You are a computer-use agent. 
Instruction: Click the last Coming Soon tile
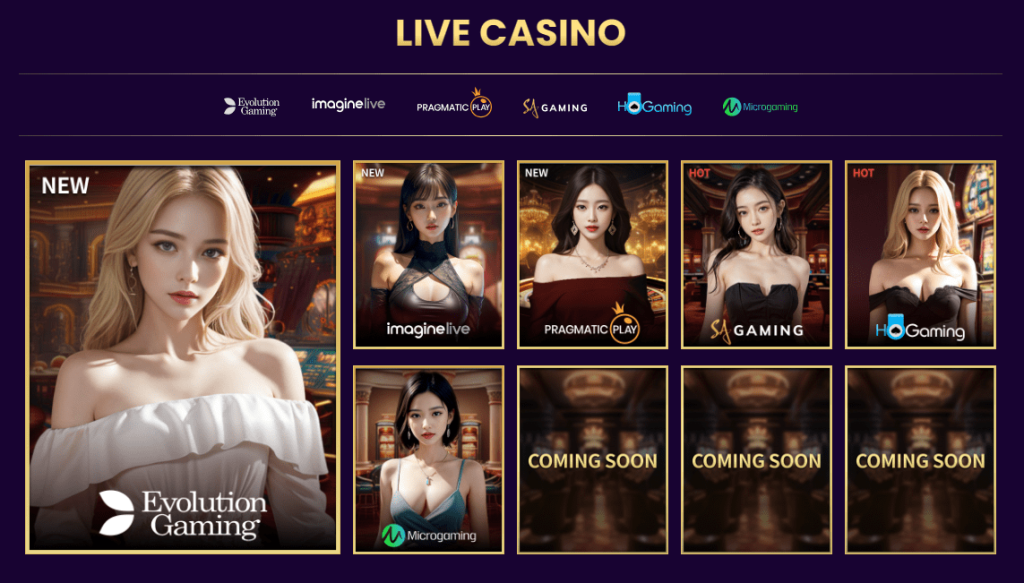(920, 460)
